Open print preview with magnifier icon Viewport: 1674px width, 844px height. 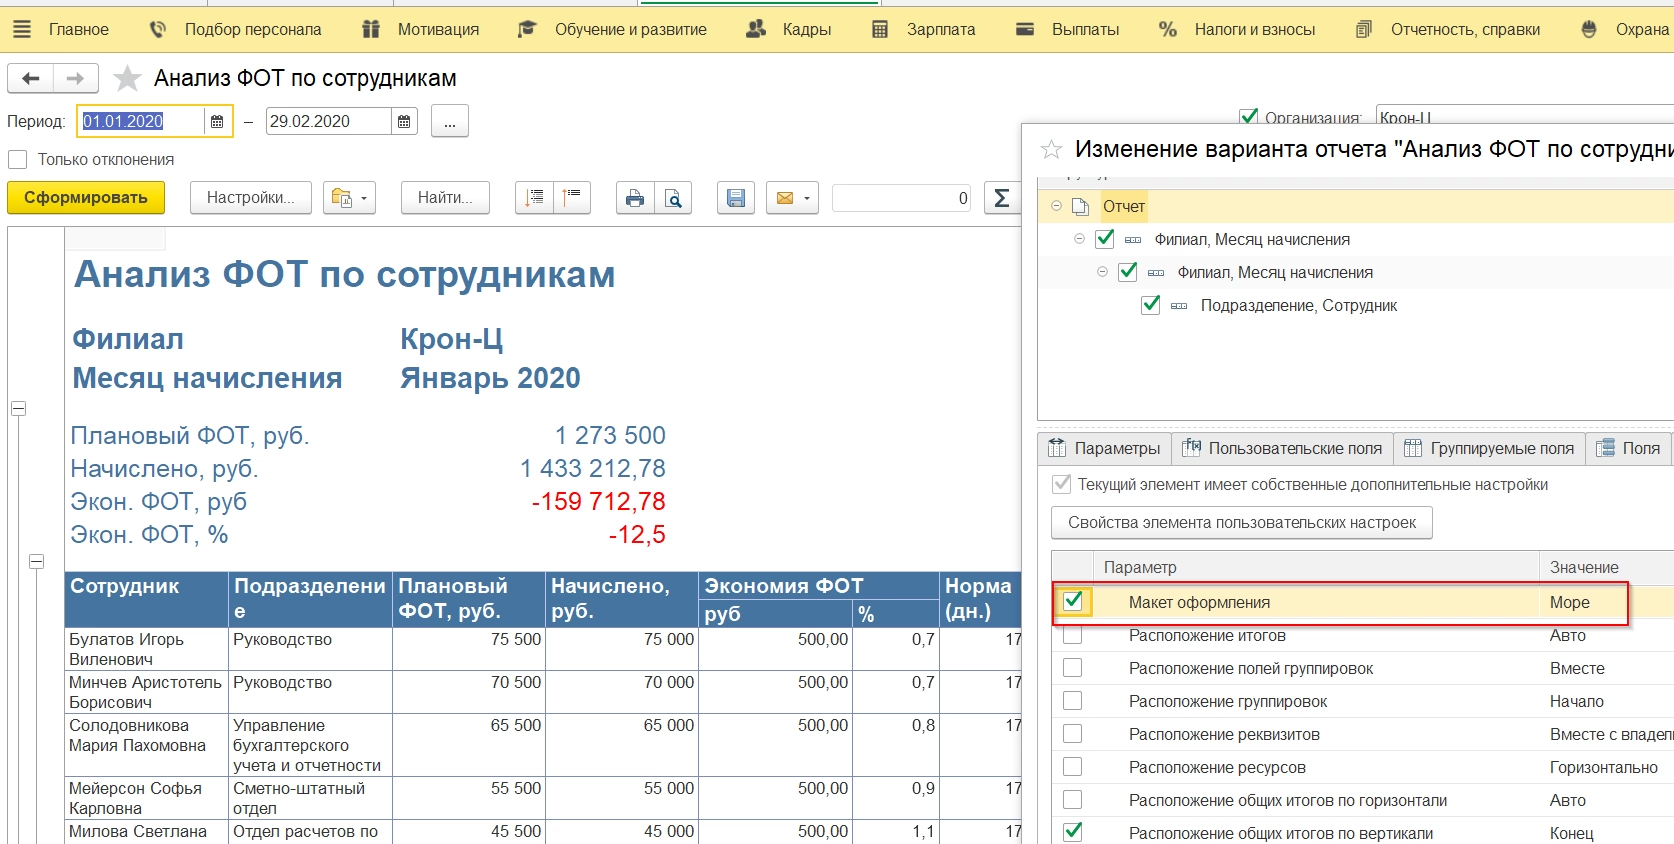[674, 198]
